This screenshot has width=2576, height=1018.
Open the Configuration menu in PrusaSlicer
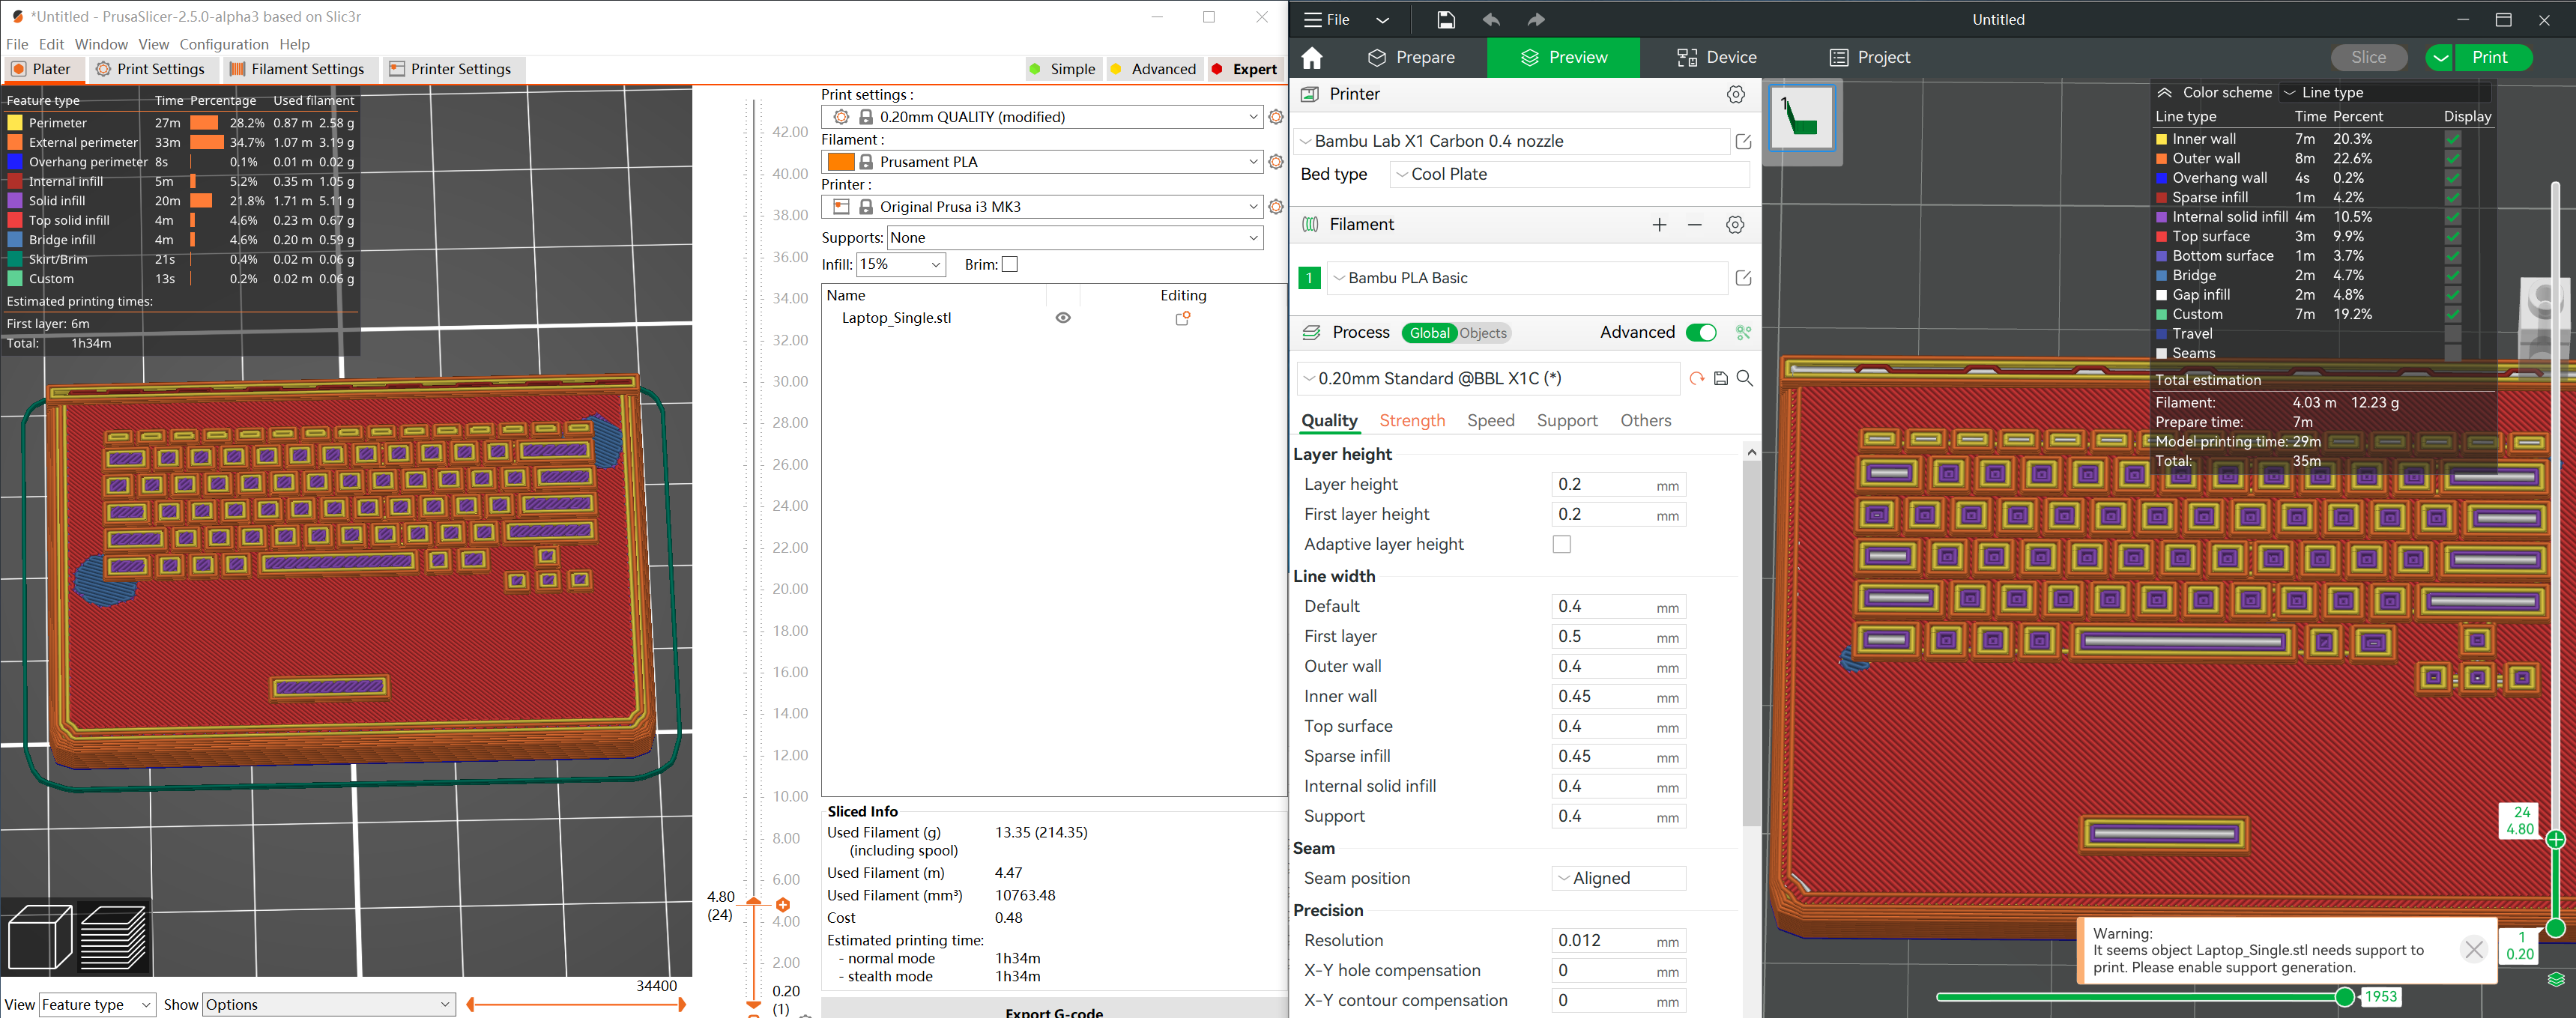(x=224, y=44)
